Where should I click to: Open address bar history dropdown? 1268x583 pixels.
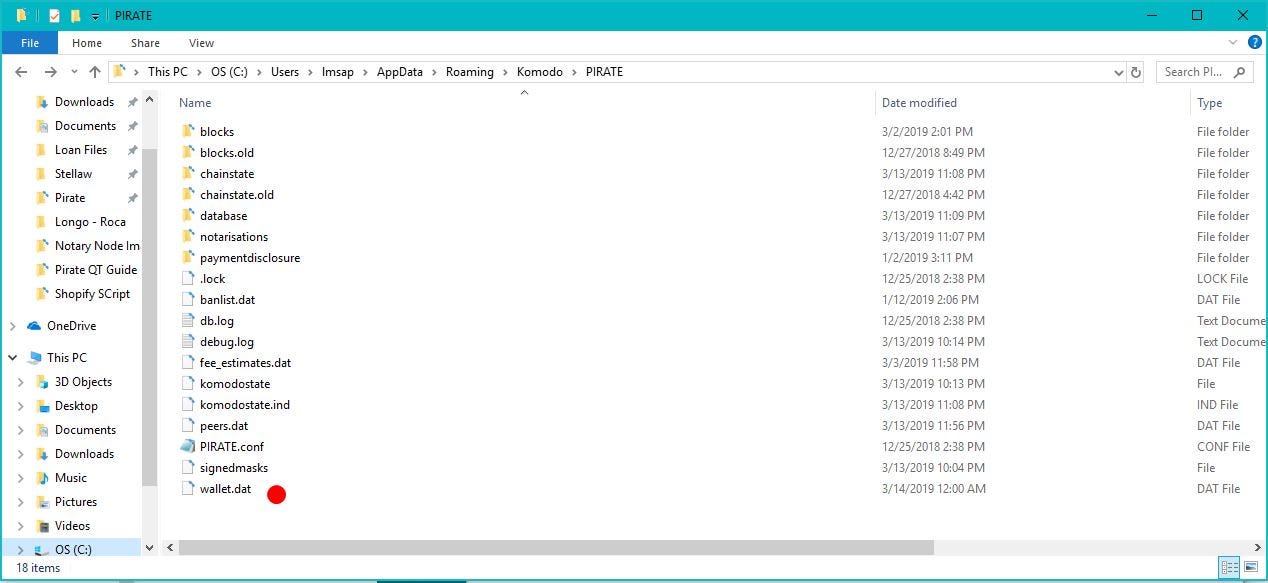[1118, 72]
